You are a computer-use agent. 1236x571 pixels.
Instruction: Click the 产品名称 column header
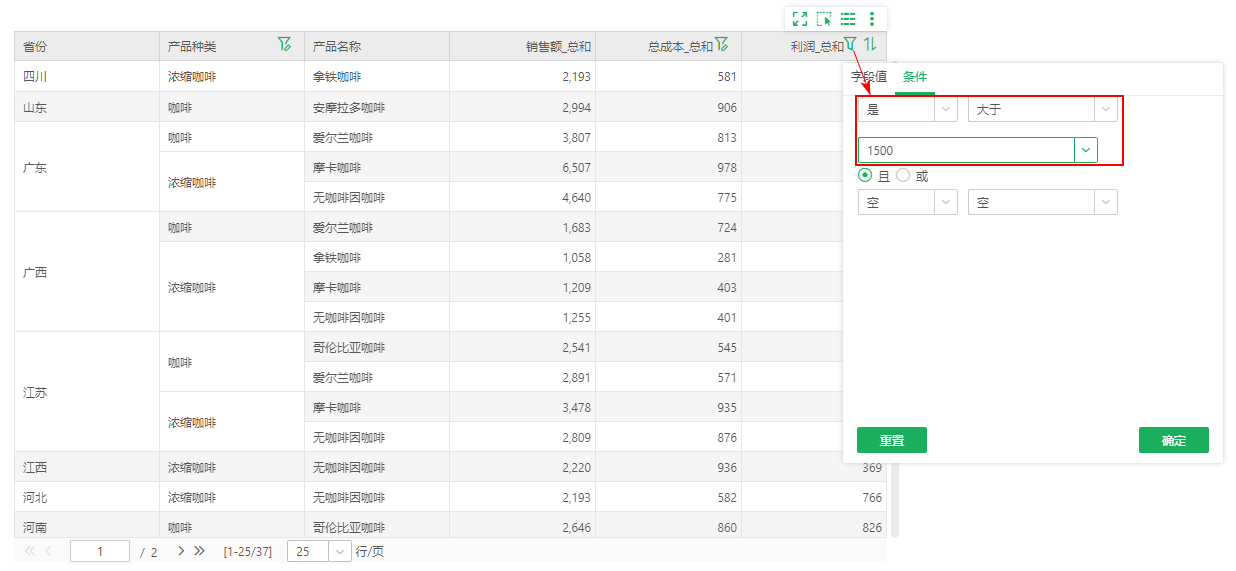point(377,46)
